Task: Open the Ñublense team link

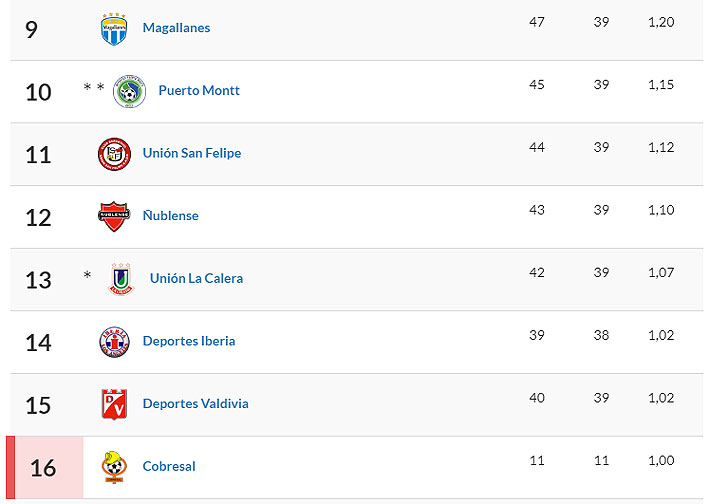Action: pyautogui.click(x=171, y=216)
